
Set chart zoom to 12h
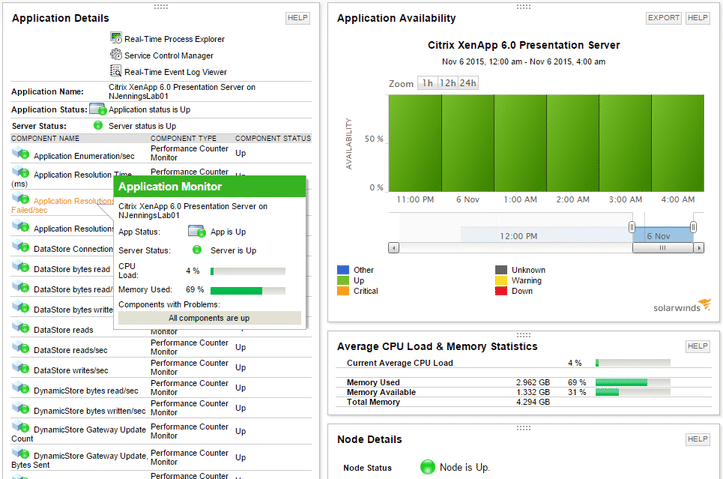(x=448, y=83)
